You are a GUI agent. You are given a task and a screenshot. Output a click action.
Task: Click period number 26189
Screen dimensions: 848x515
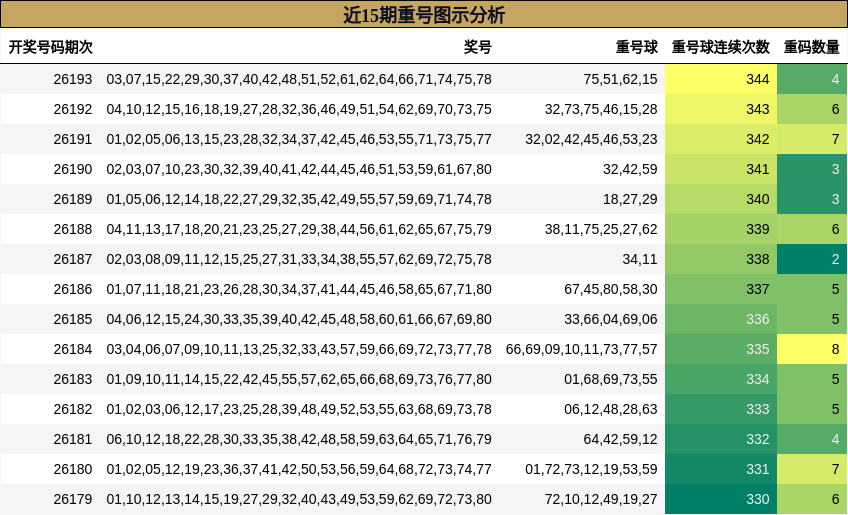(x=73, y=199)
